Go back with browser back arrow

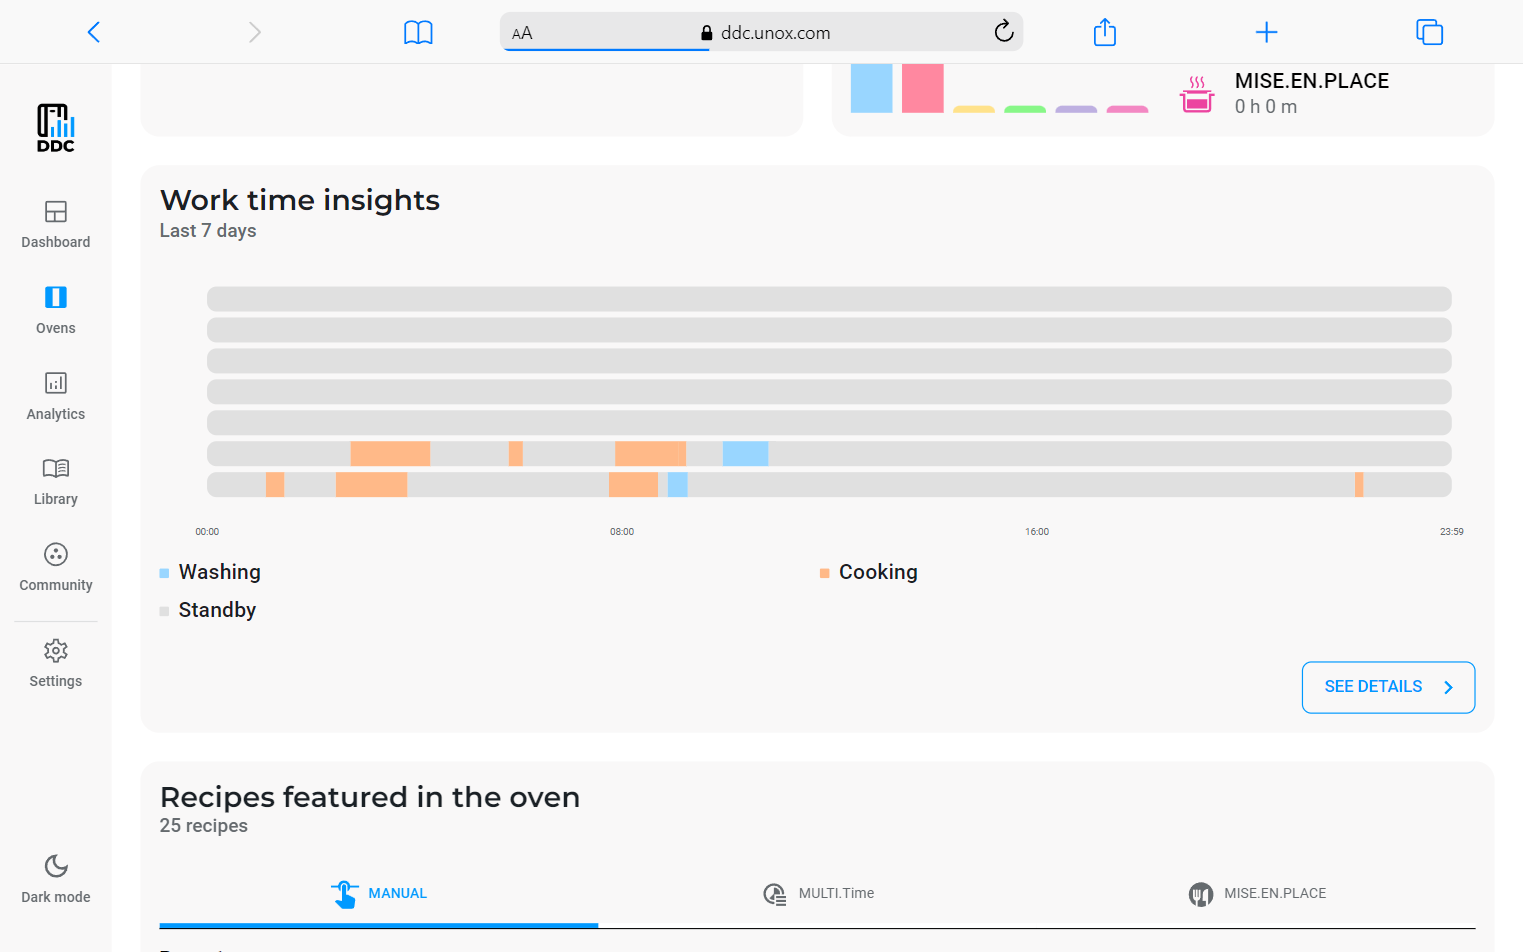94,32
